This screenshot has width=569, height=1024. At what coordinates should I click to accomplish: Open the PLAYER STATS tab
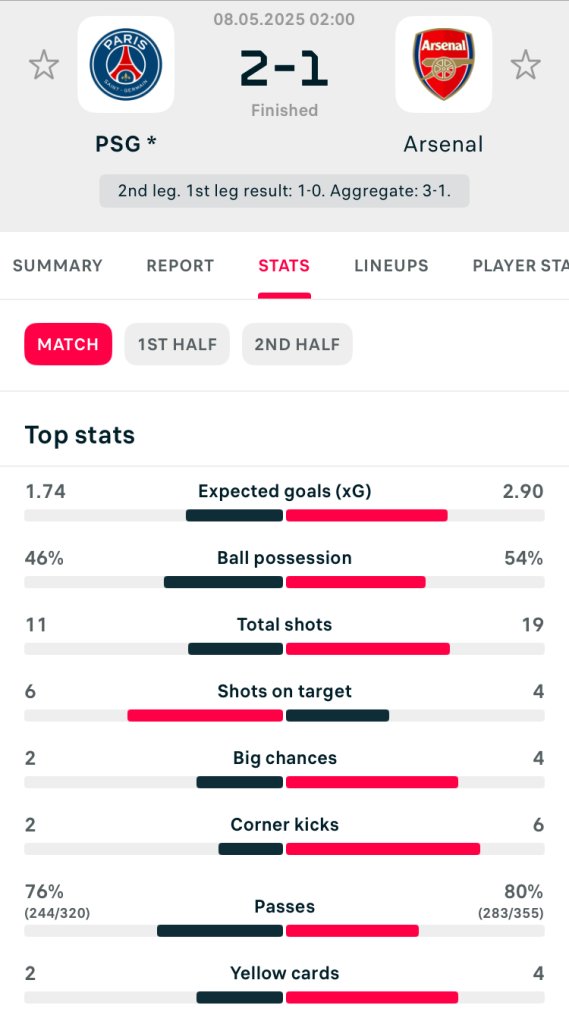[x=520, y=266]
